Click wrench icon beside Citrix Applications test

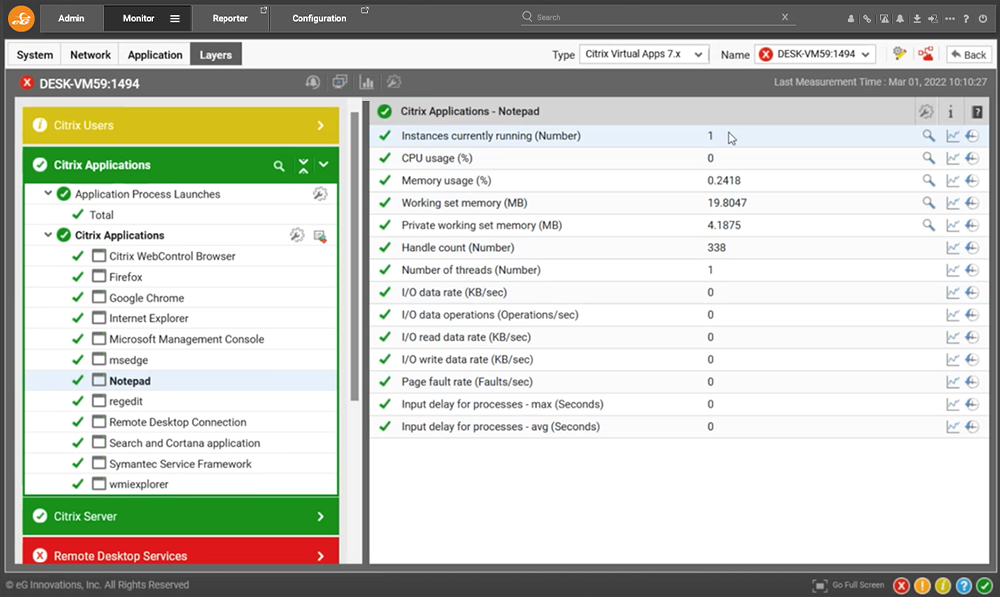point(297,235)
